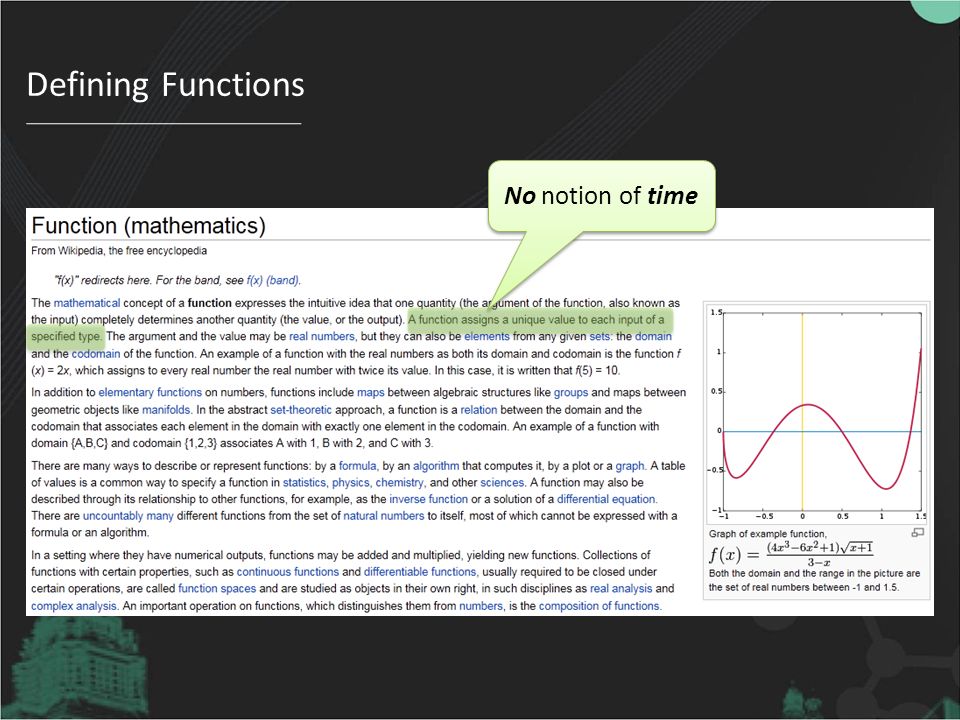Click the 'formula' link

coord(358,465)
